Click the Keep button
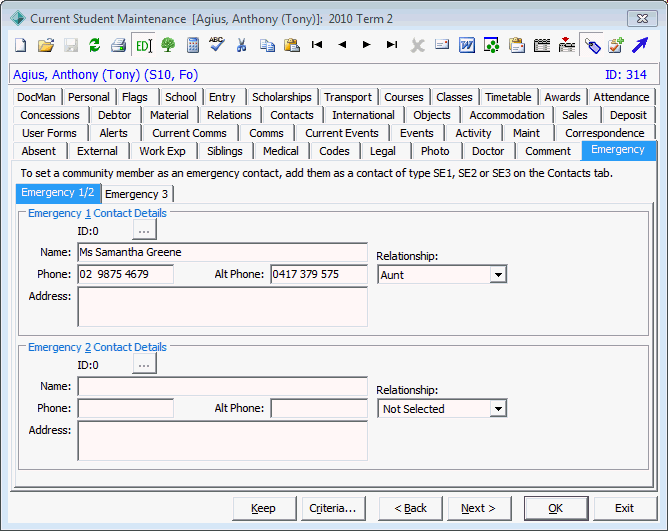 point(263,508)
